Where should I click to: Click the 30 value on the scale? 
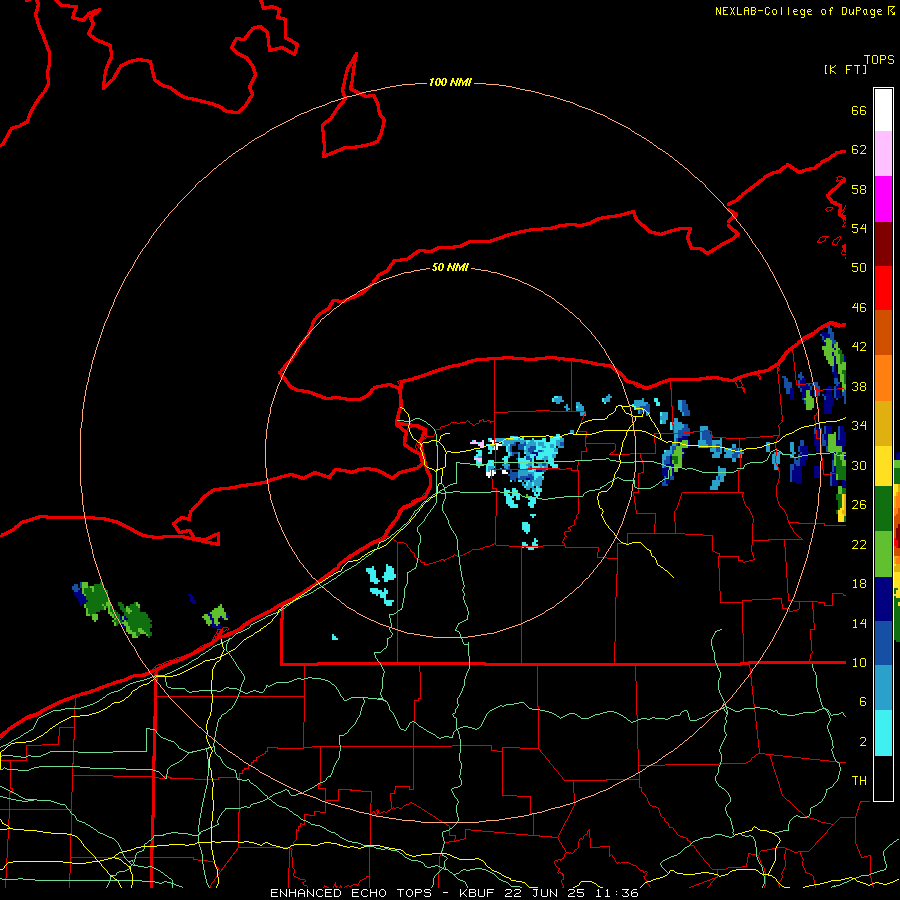click(859, 465)
